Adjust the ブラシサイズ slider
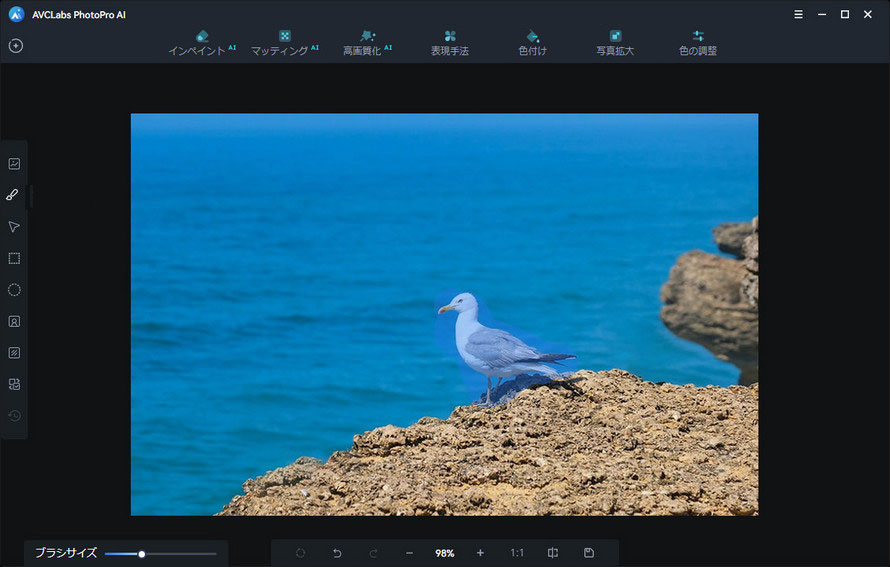This screenshot has height=567, width=890. point(161,554)
